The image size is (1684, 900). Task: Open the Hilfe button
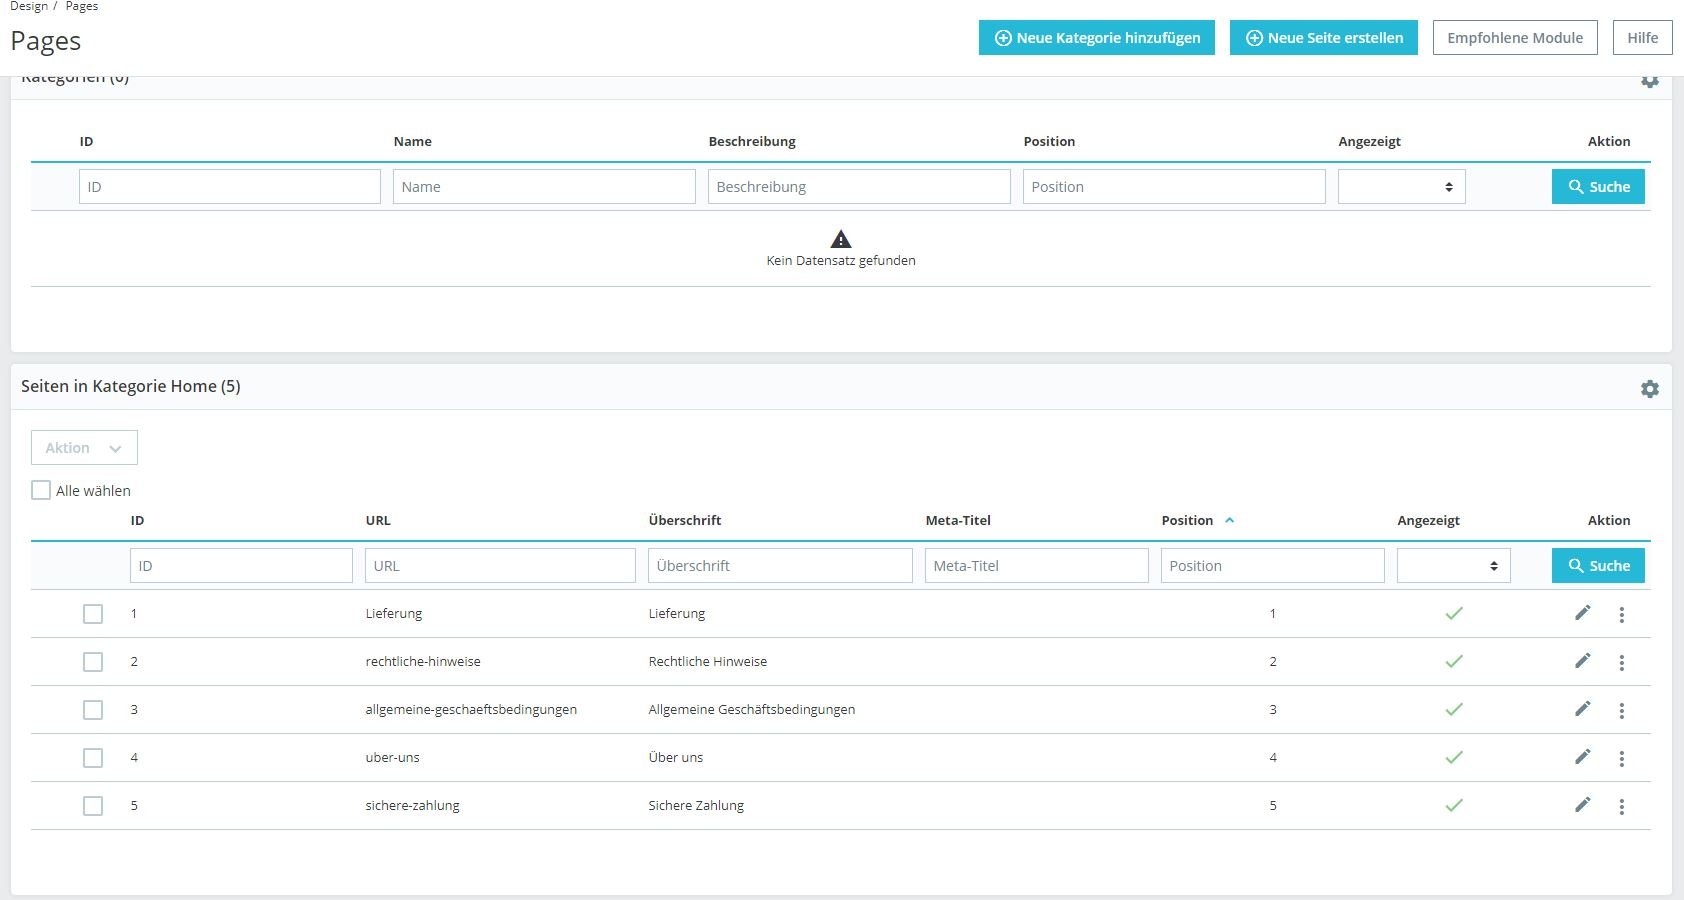(x=1643, y=38)
